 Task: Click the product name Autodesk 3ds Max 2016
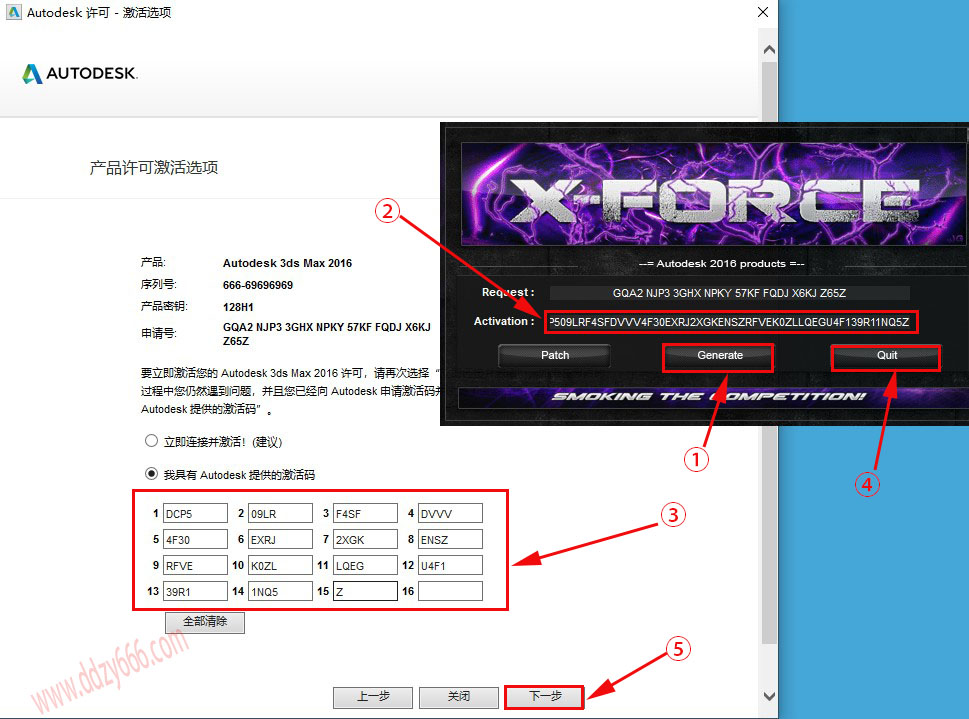click(287, 263)
